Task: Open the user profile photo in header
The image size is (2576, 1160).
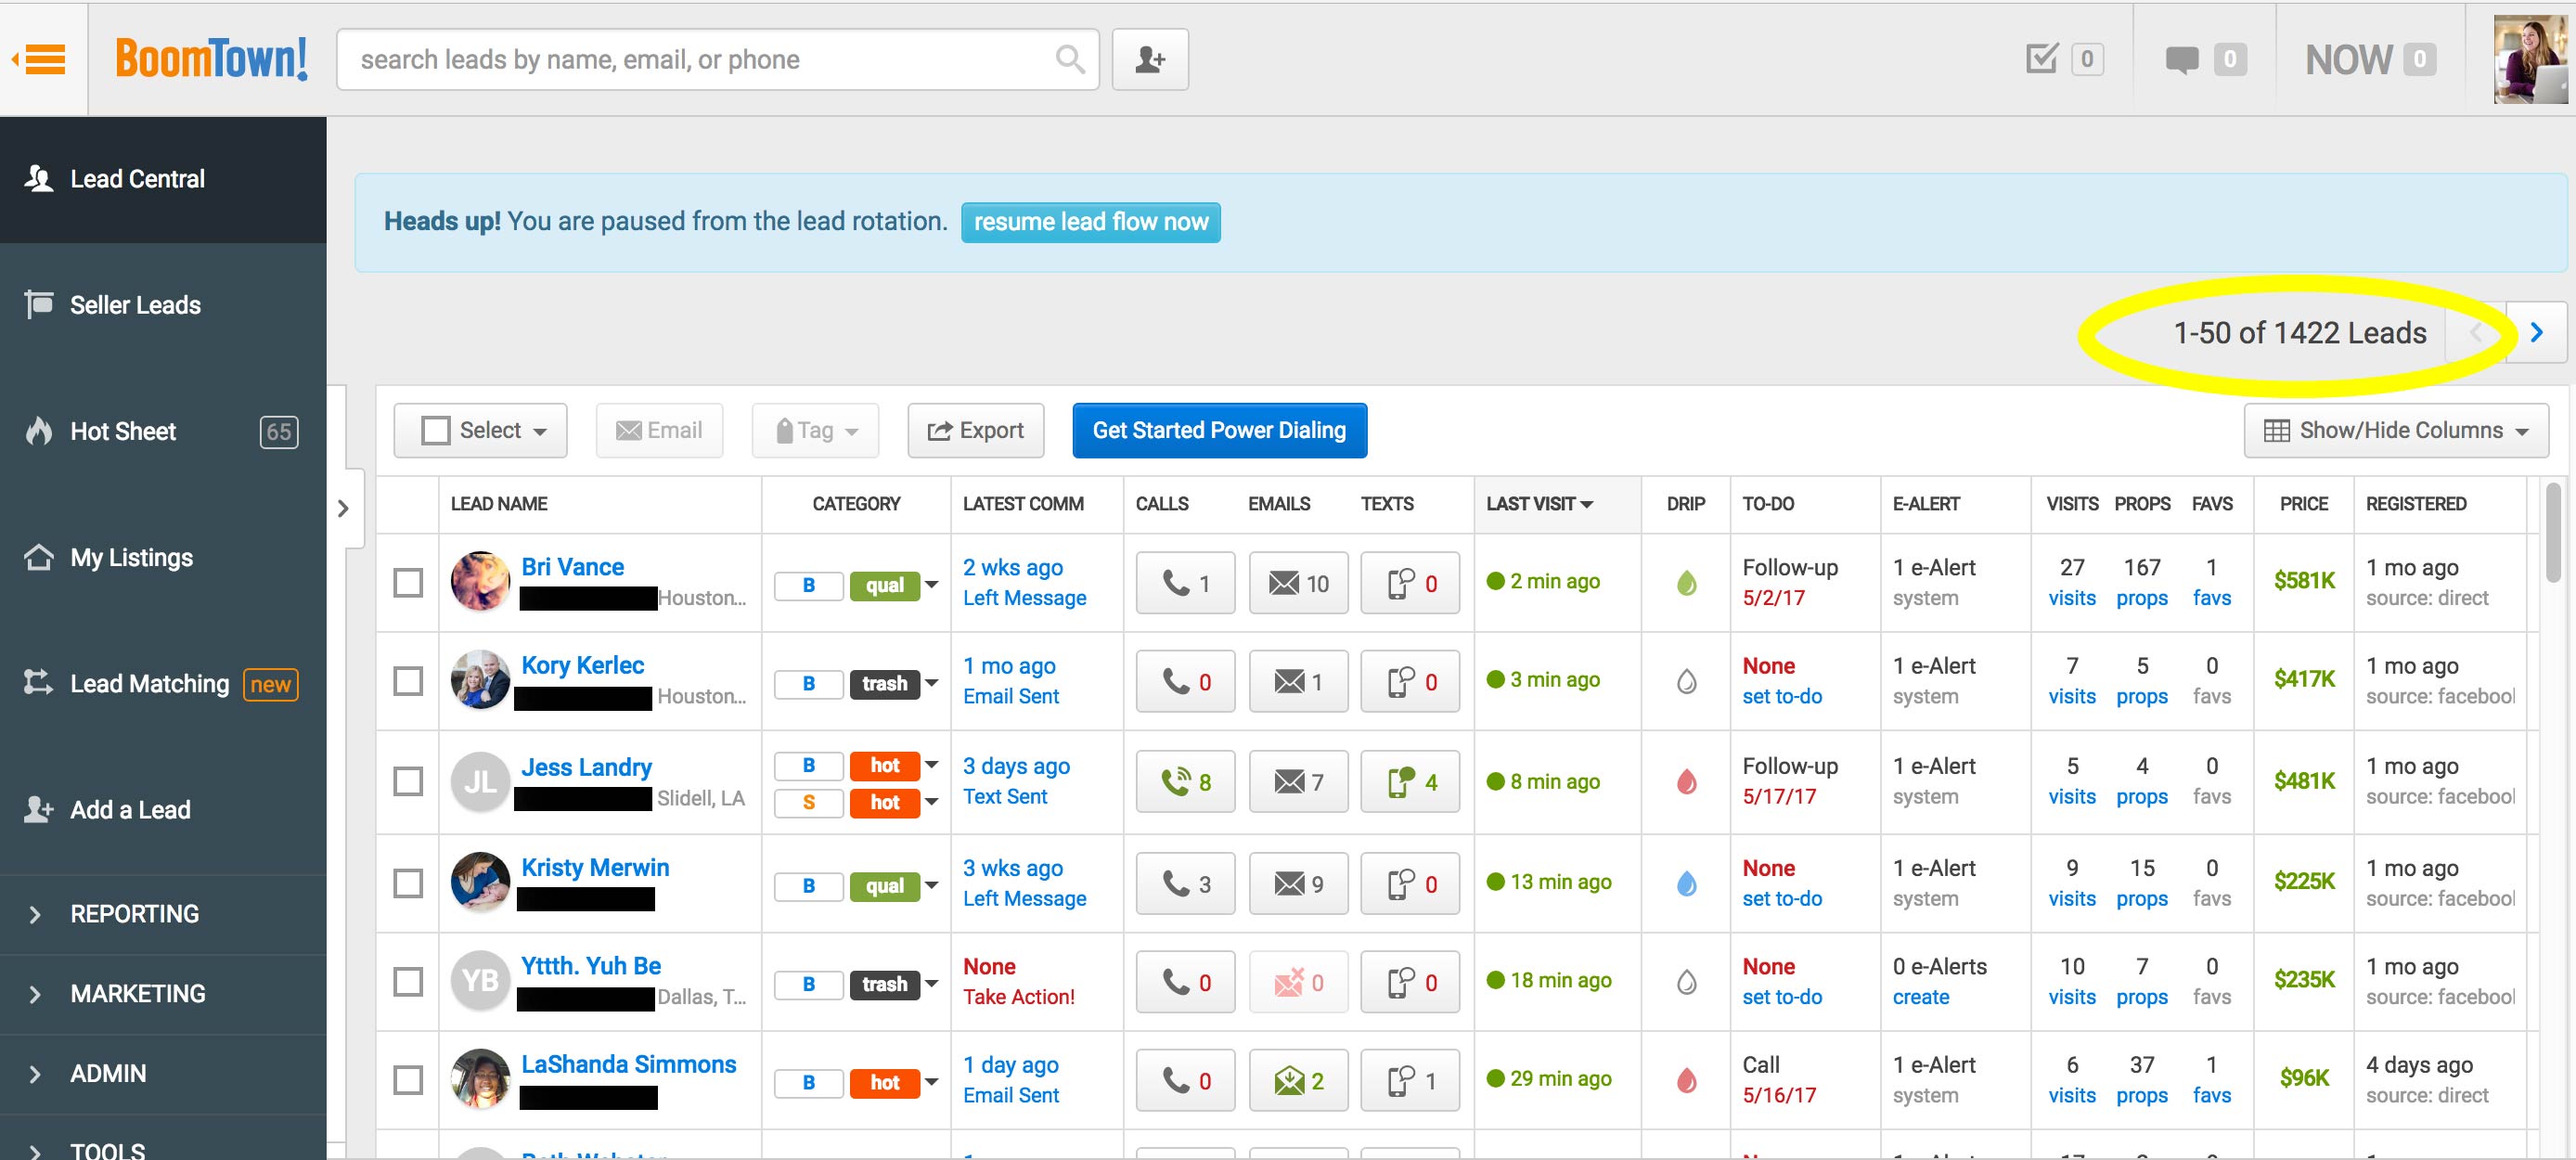Action: point(2530,59)
